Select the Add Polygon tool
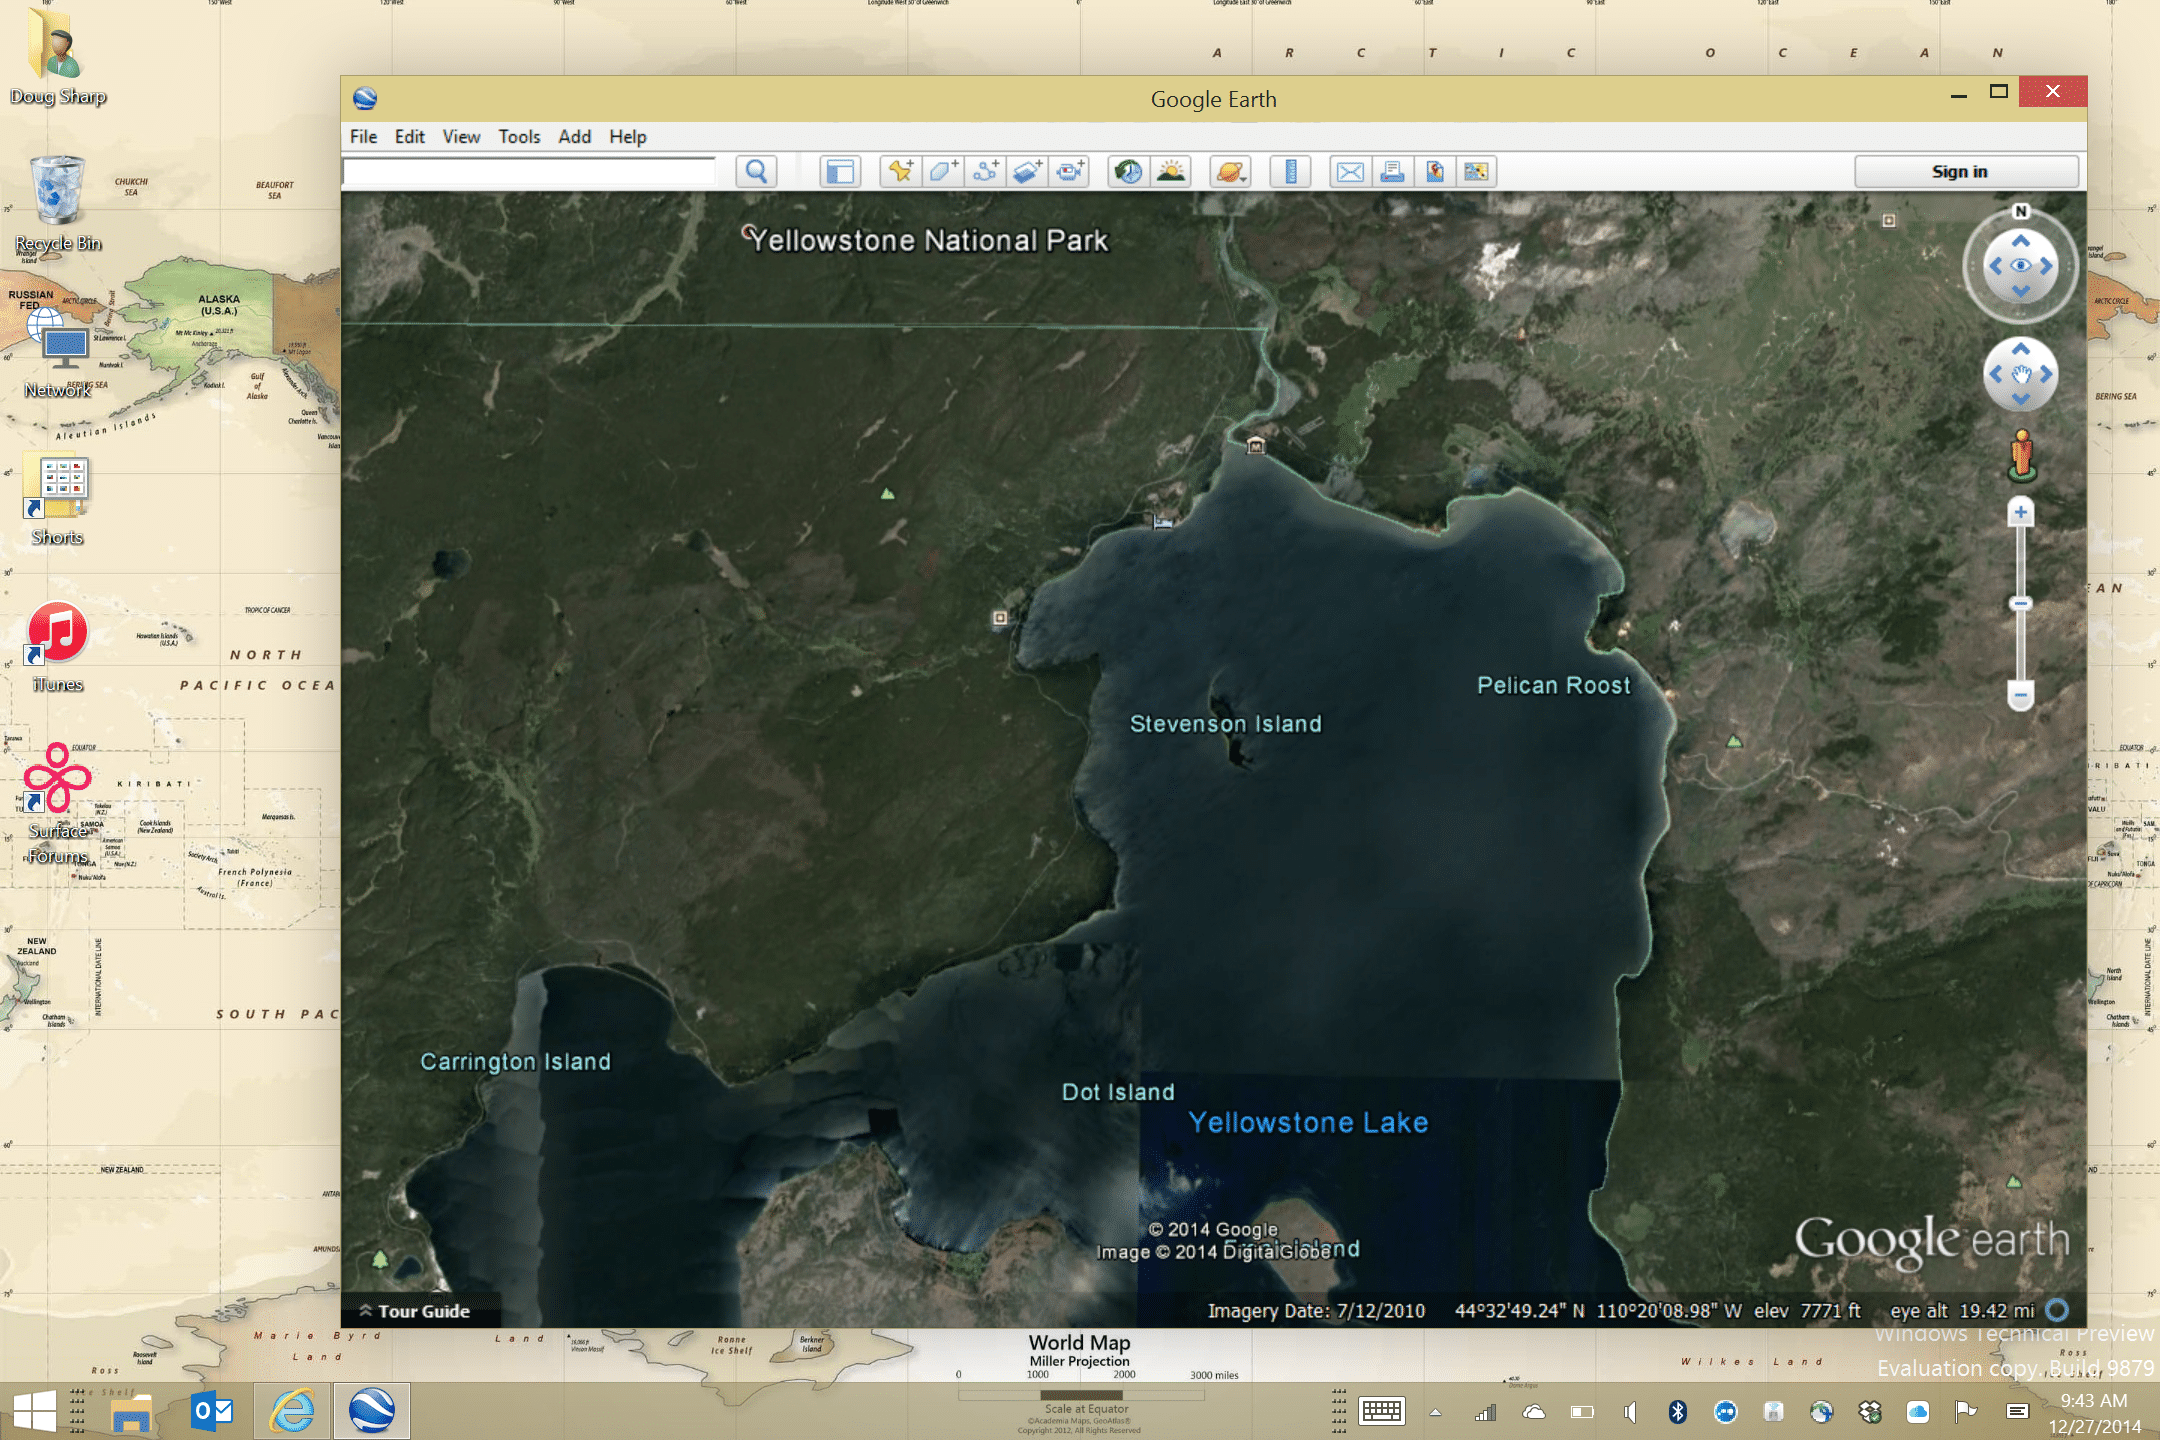Screen dimensions: 2160x1440 pos(942,172)
